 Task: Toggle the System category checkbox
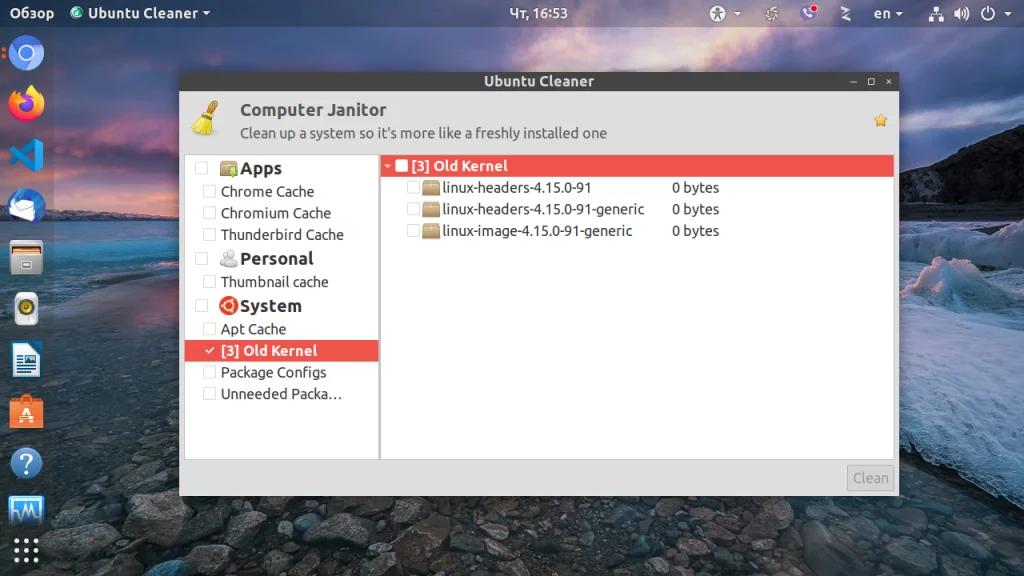(x=202, y=306)
